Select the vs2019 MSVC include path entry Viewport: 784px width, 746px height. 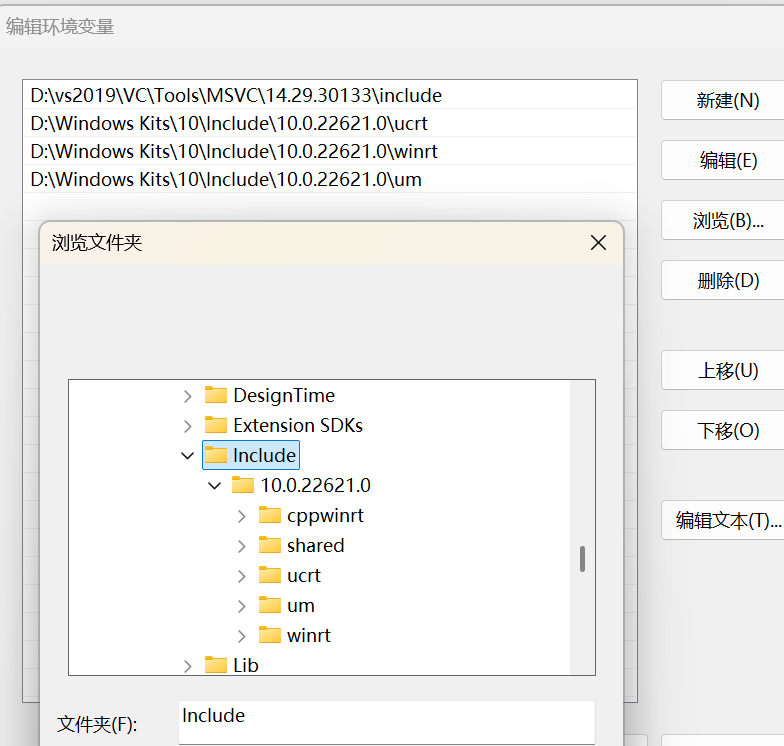tap(330, 96)
